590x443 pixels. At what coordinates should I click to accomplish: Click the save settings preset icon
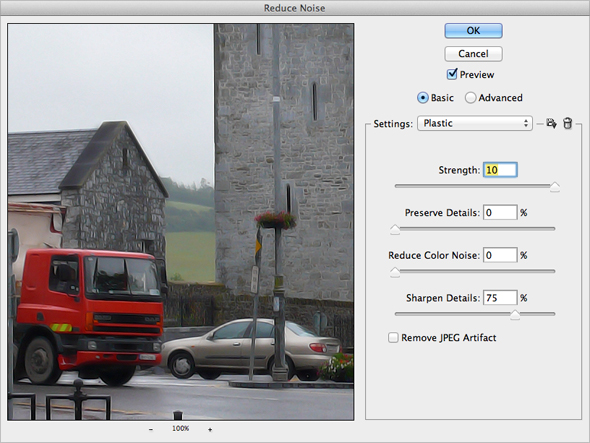(x=551, y=123)
